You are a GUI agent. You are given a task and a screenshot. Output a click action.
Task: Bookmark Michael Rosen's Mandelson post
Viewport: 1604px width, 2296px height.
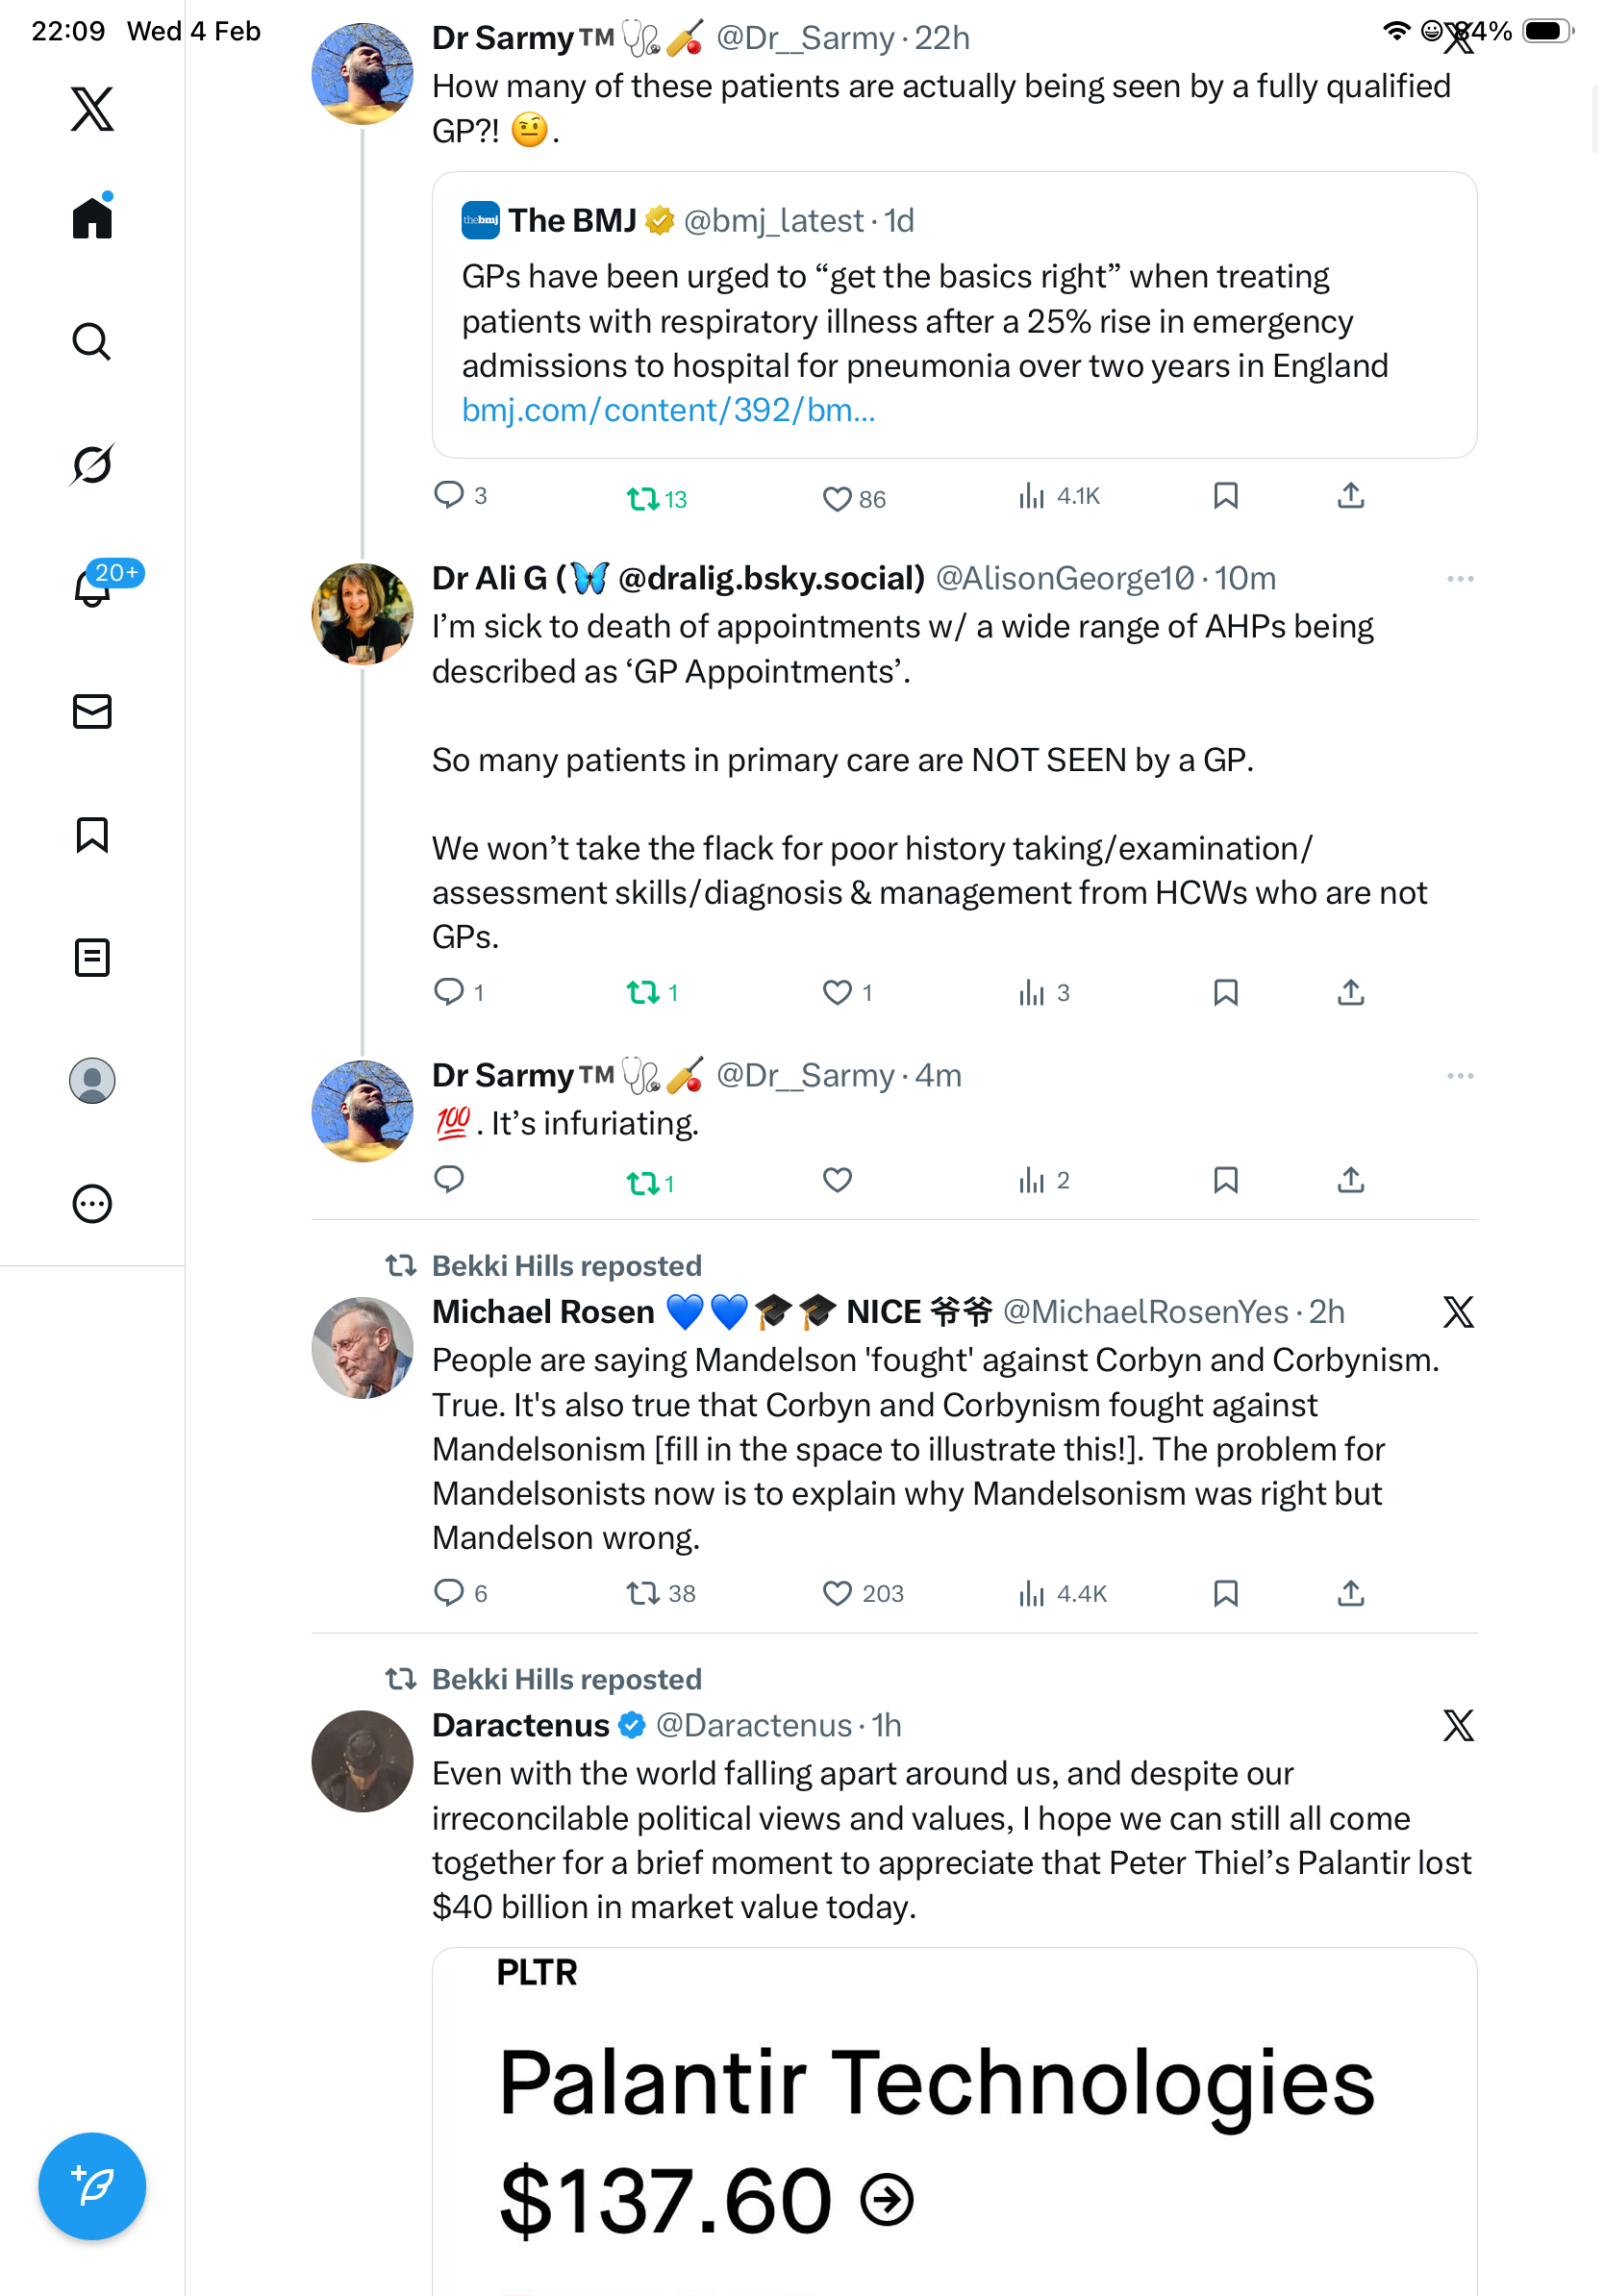click(1225, 1592)
